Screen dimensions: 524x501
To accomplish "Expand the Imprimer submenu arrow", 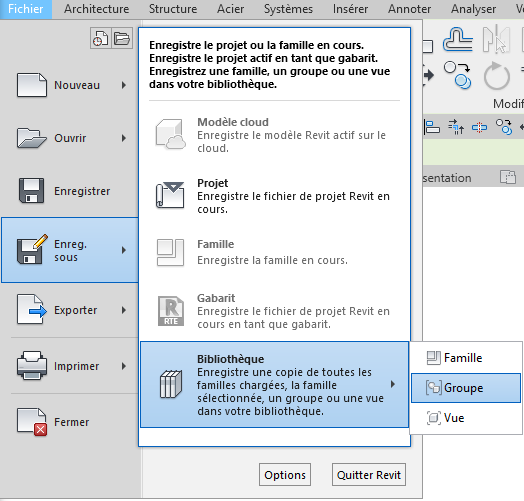I will click(x=124, y=366).
